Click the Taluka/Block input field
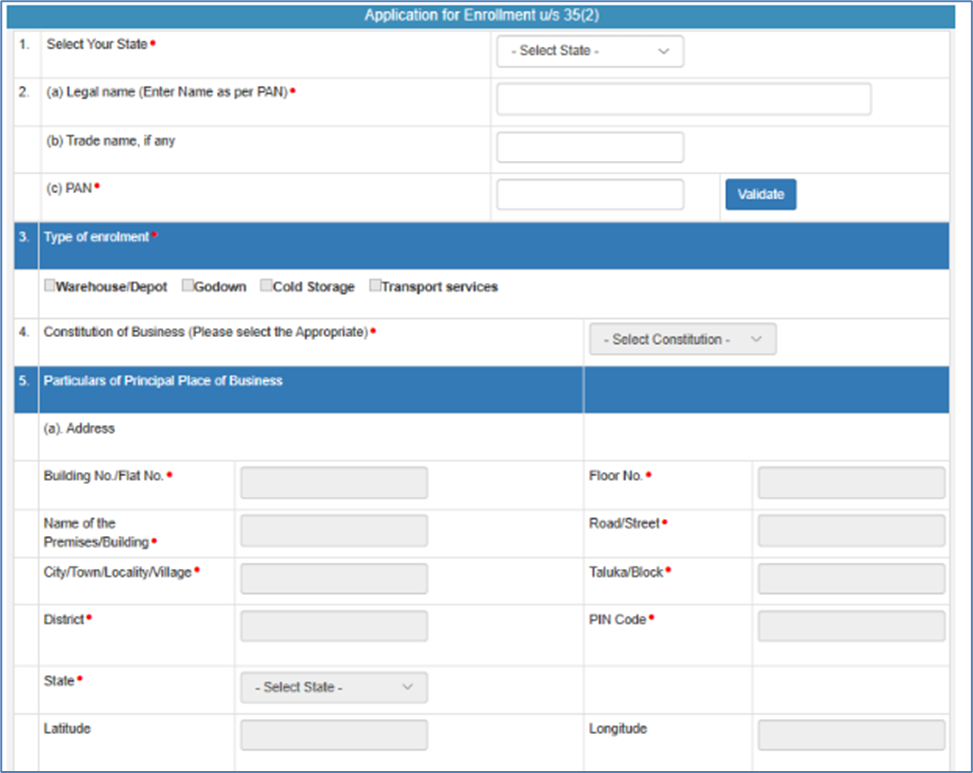Viewport: 973px width, 773px height. 851,579
